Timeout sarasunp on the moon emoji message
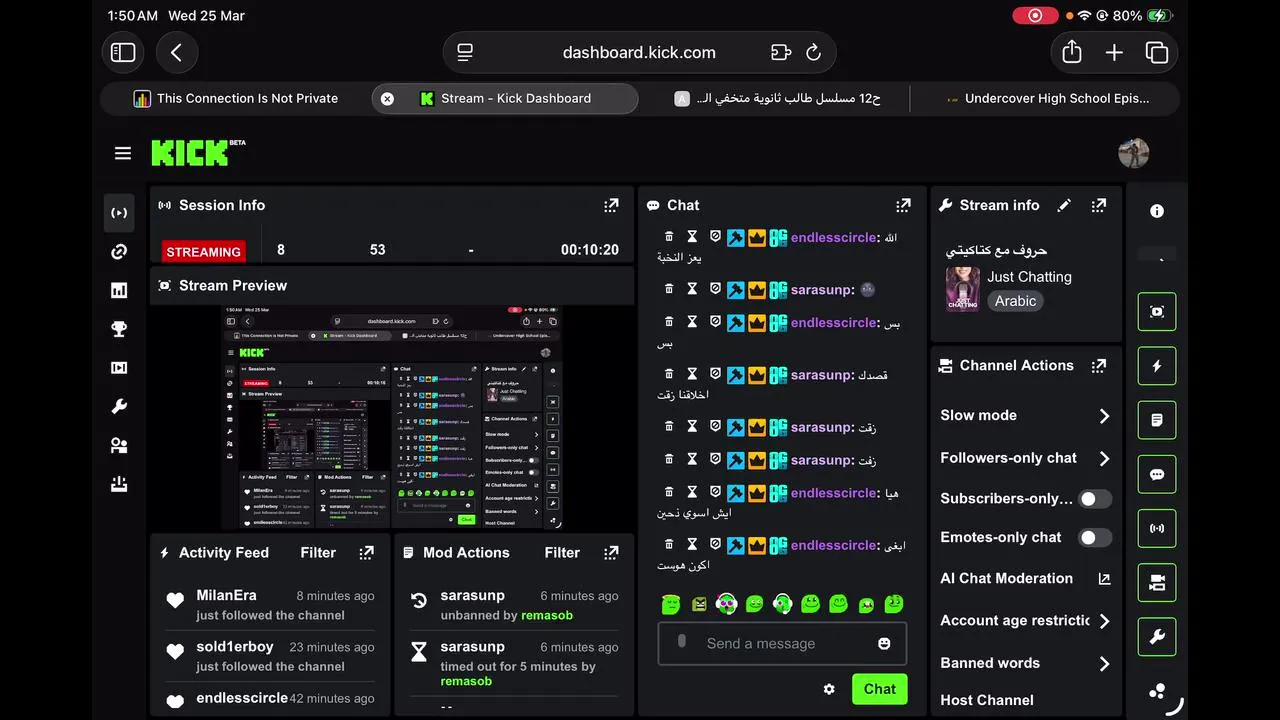The image size is (1280, 720). click(692, 289)
